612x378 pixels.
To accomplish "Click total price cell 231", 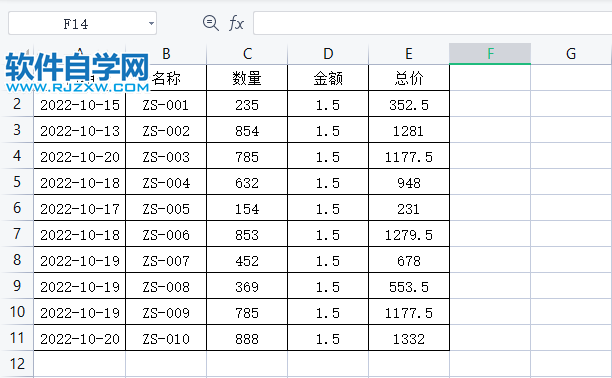I will (x=409, y=209).
